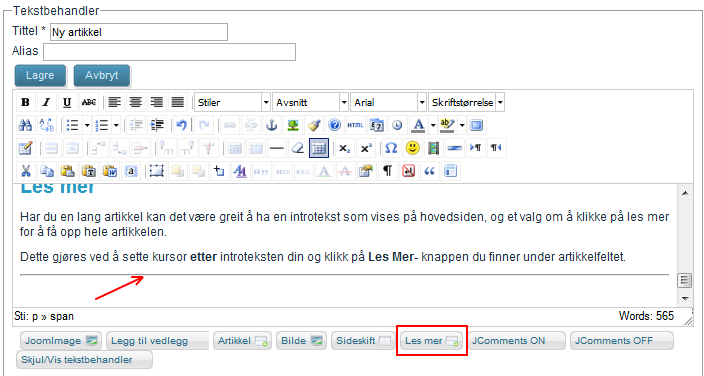704x376 pixels.
Task: Toggle fullscreen editor mode
Action: (x=476, y=125)
